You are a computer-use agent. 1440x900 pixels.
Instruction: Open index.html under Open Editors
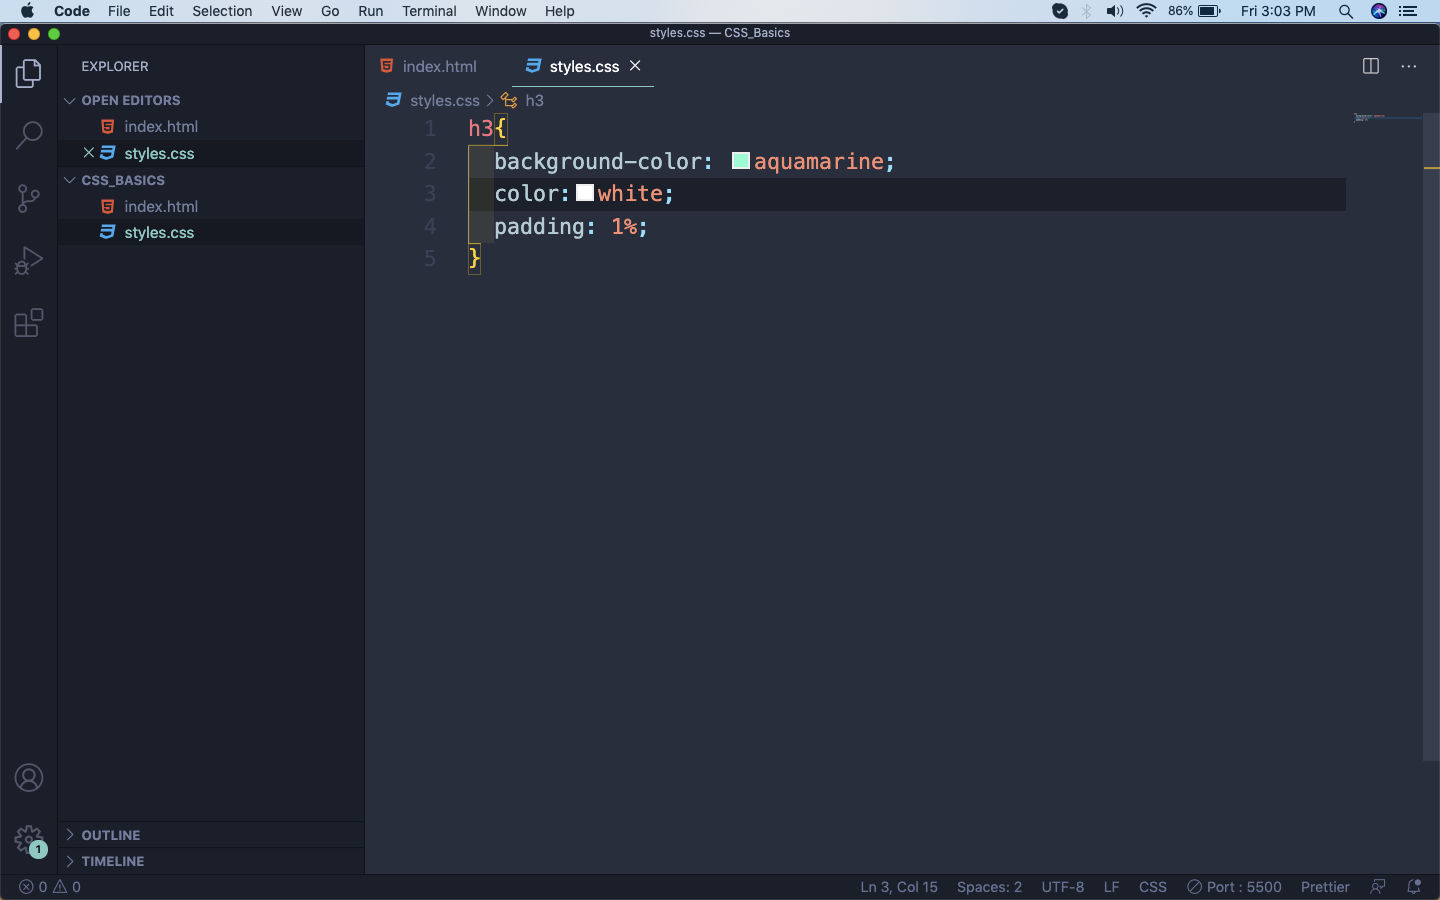pyautogui.click(x=161, y=127)
